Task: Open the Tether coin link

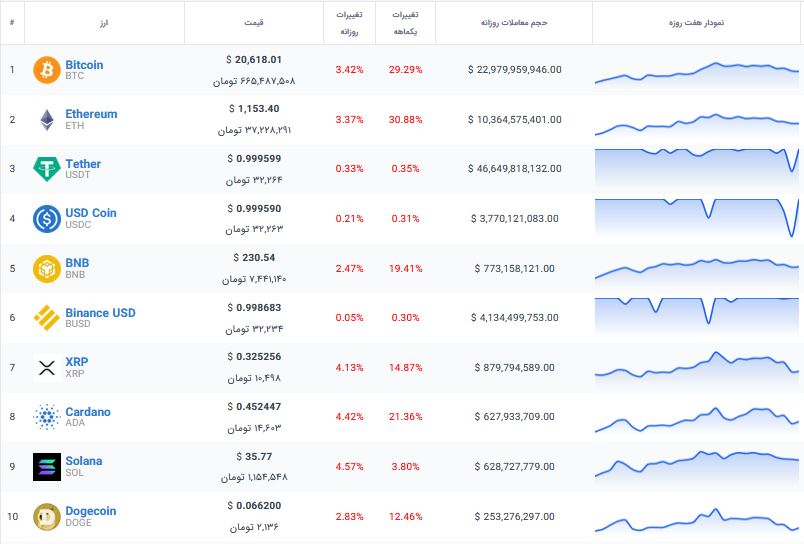Action: [x=83, y=164]
